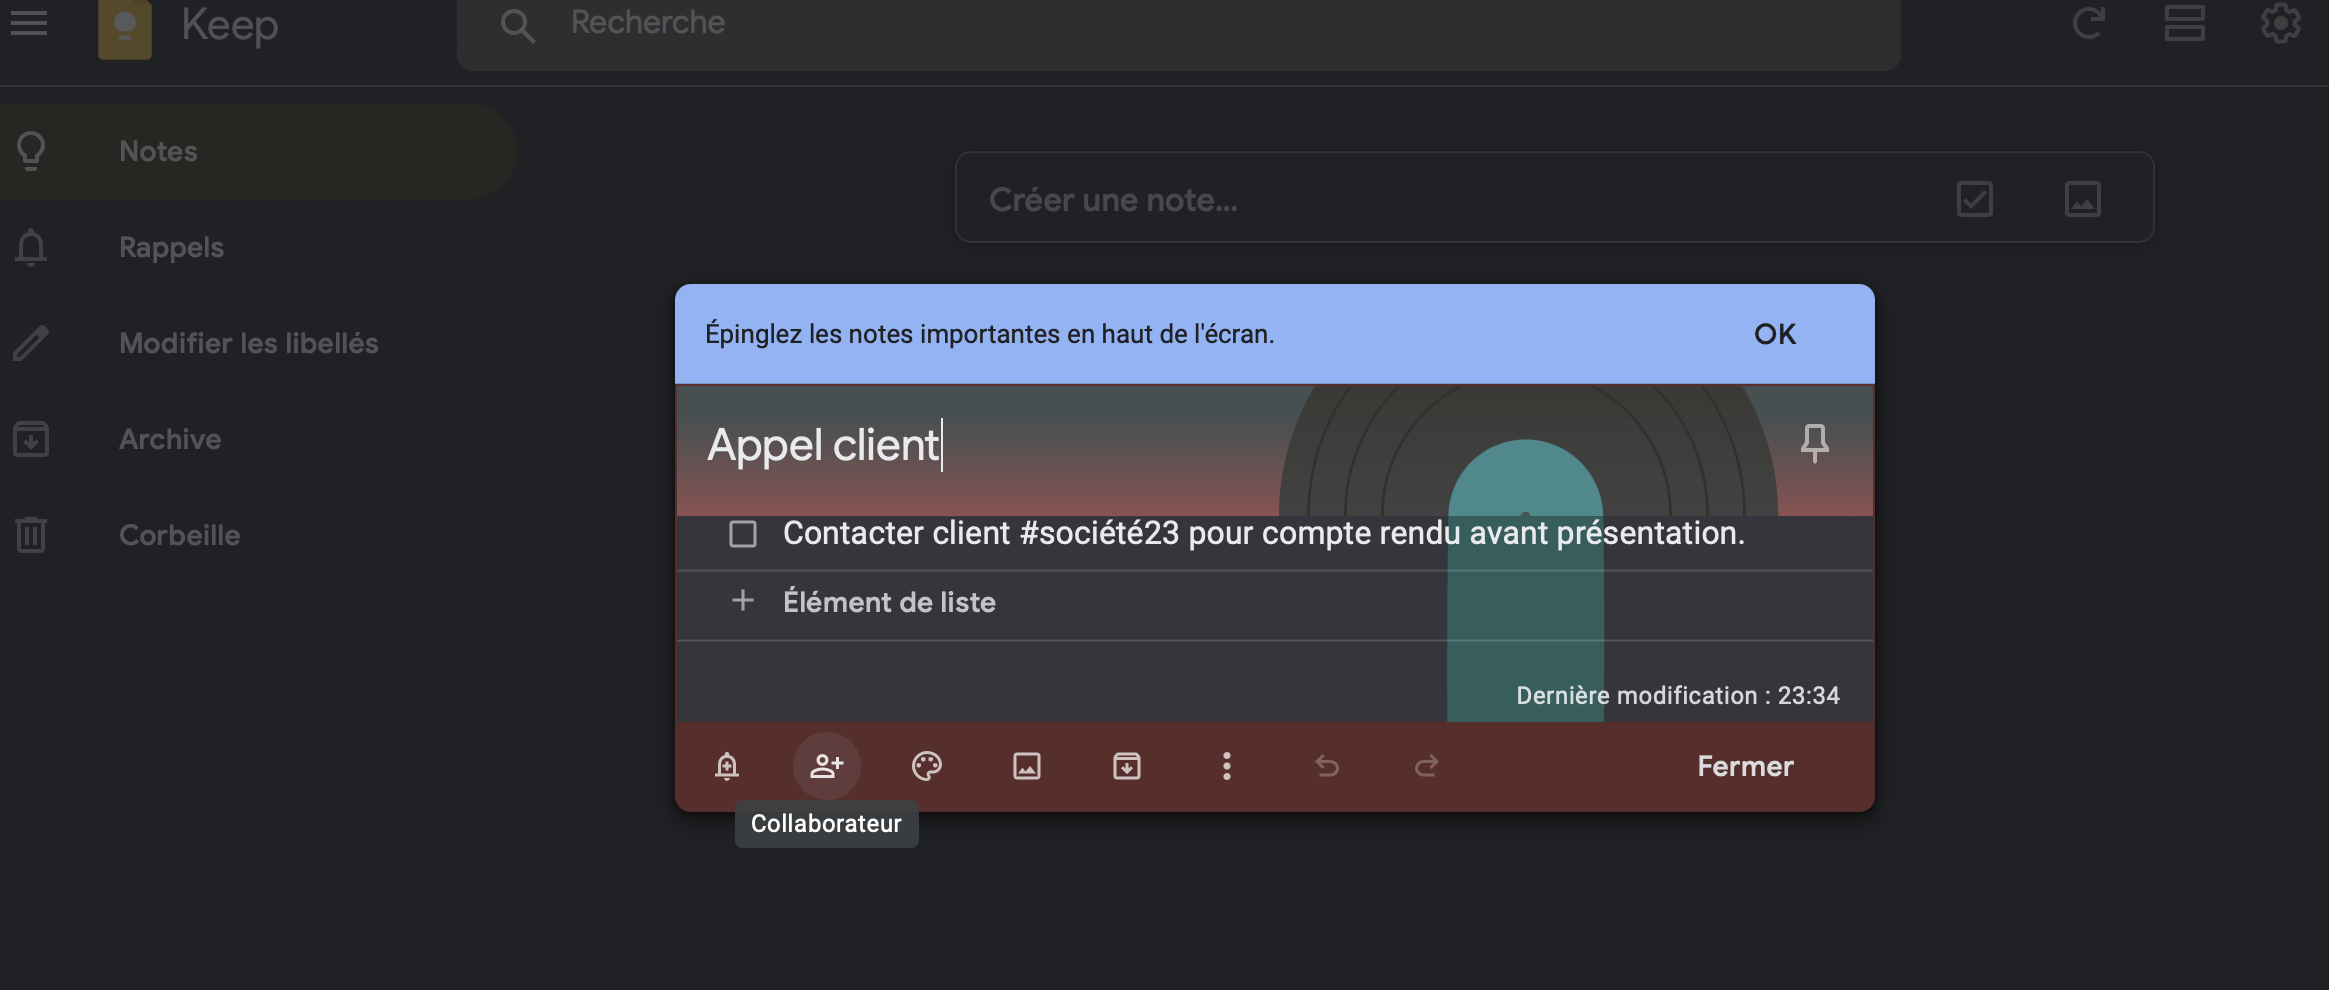
Task: Set a reminder with the bell icon
Action: click(727, 766)
